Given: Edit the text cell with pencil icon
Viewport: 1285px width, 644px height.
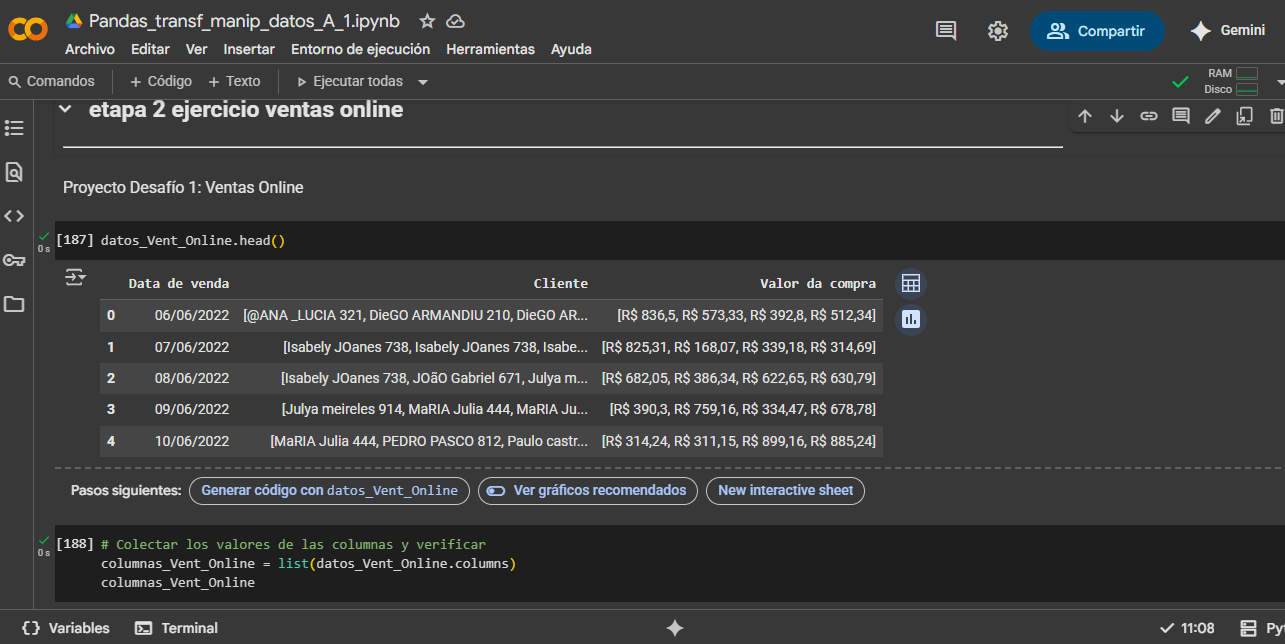Looking at the screenshot, I should [x=1213, y=116].
